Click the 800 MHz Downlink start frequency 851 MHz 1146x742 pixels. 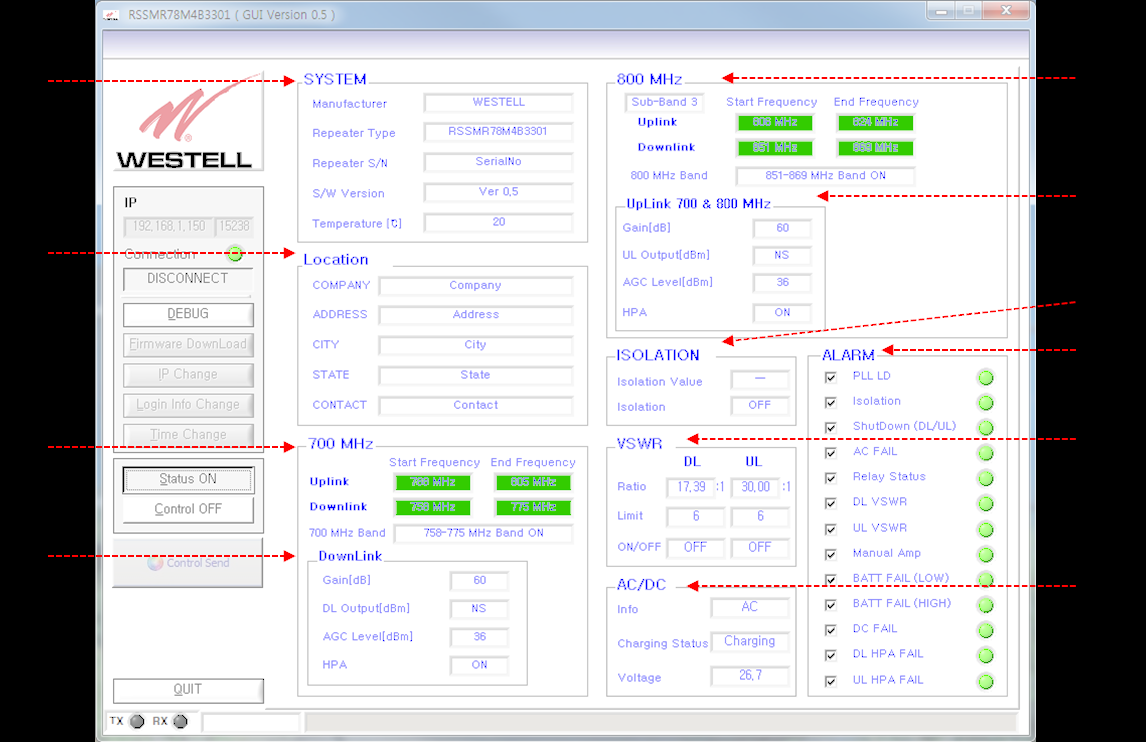pos(775,148)
